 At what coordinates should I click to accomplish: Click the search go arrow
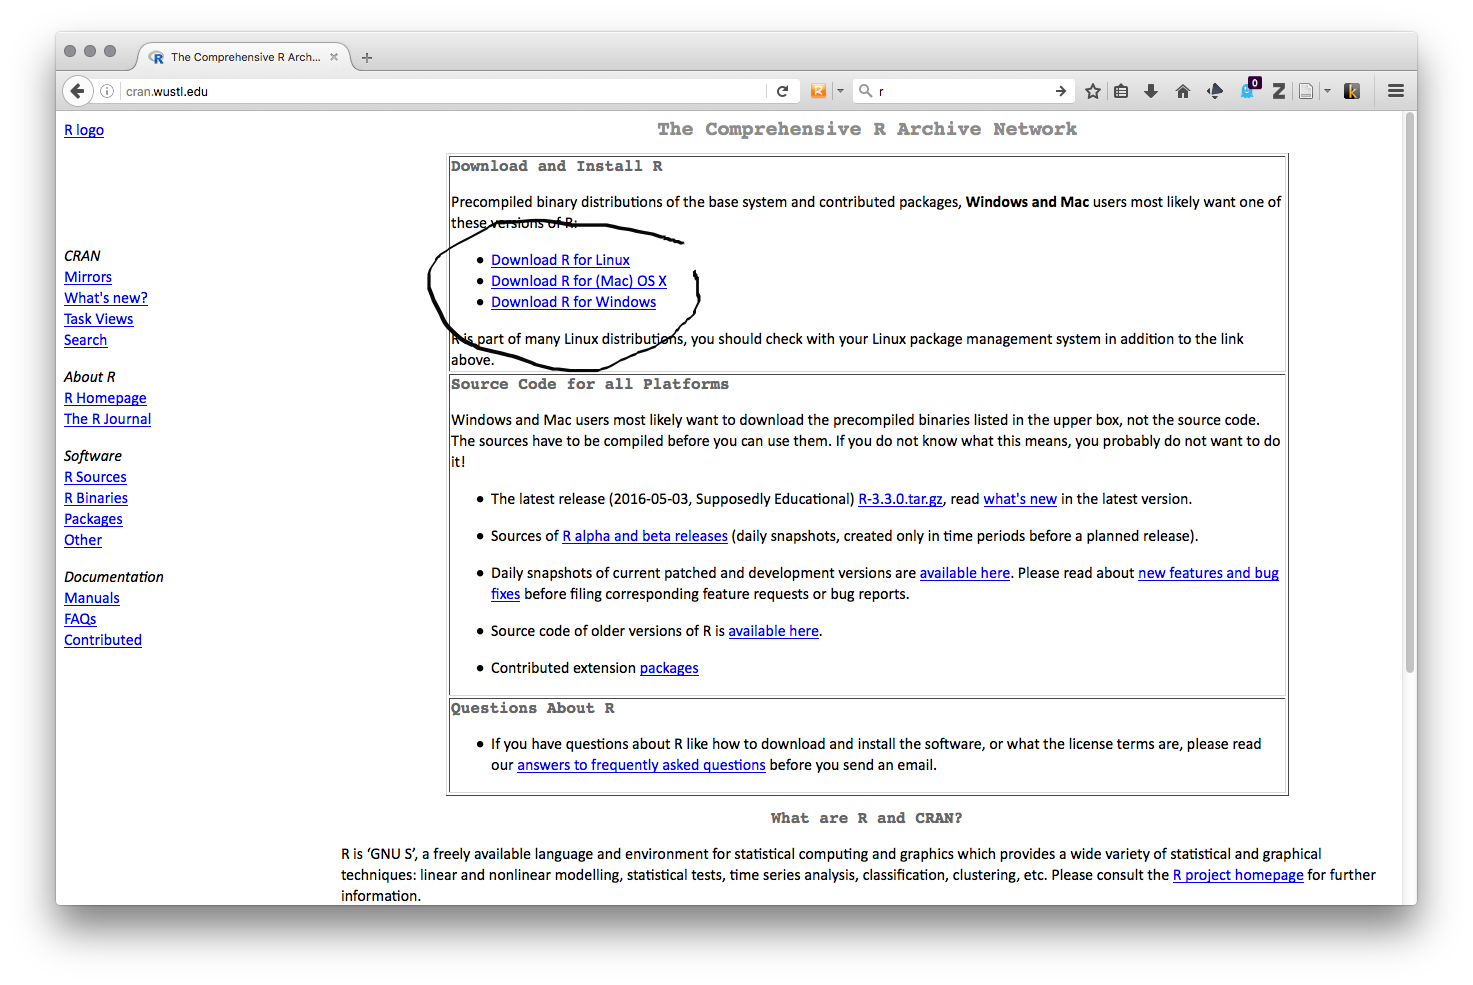[1061, 91]
